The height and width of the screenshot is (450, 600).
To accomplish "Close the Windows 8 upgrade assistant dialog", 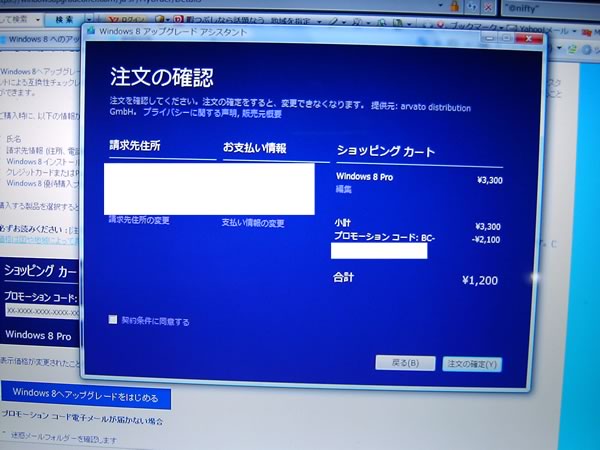I will pos(529,39).
